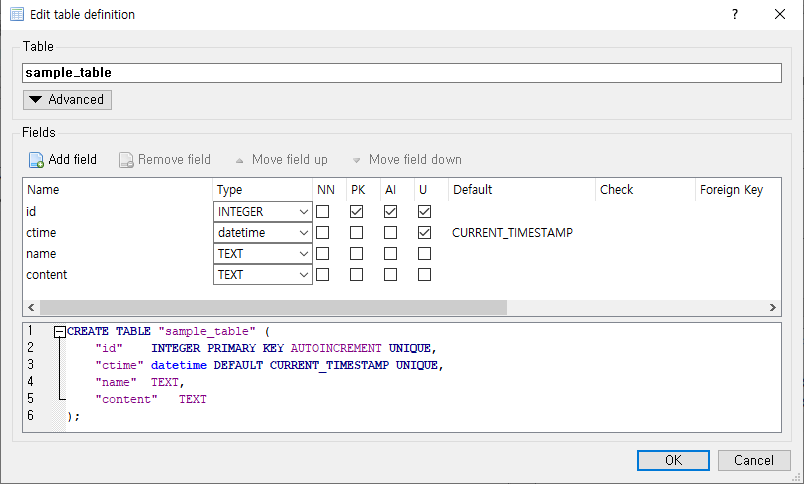Click the Check column header
The height and width of the screenshot is (484, 804).
[x=646, y=190]
